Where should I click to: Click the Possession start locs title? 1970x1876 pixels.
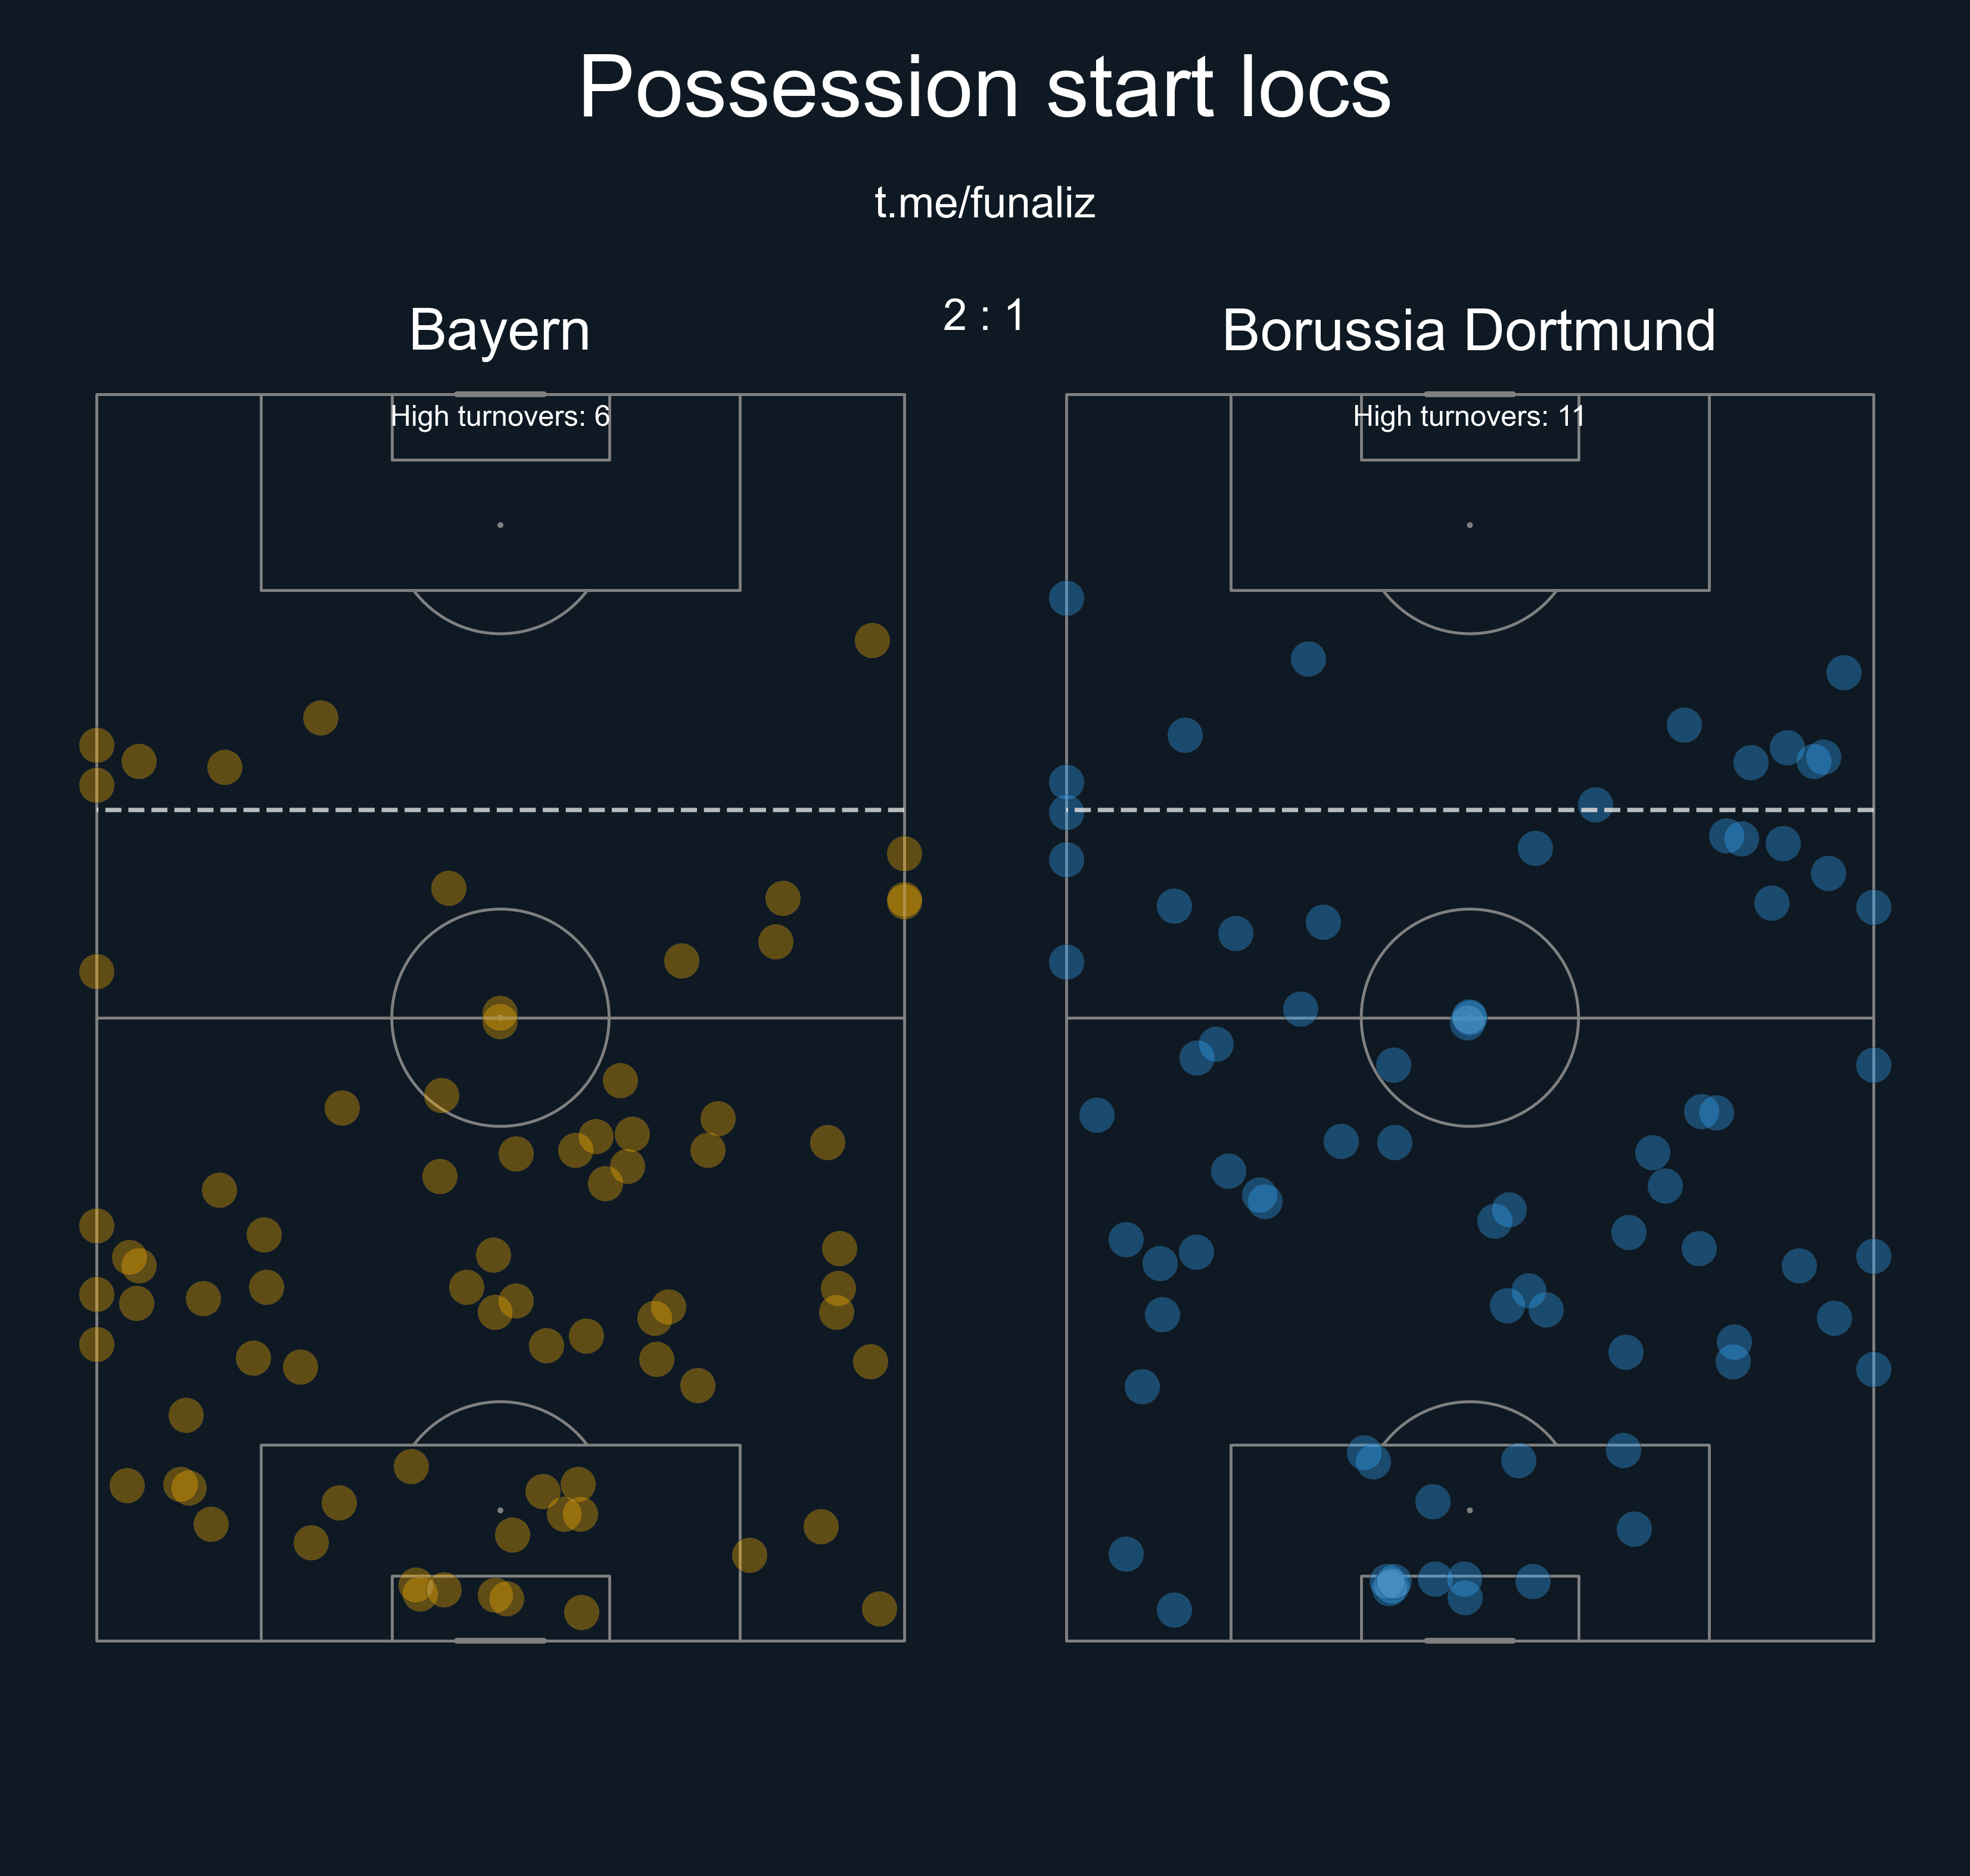[985, 87]
